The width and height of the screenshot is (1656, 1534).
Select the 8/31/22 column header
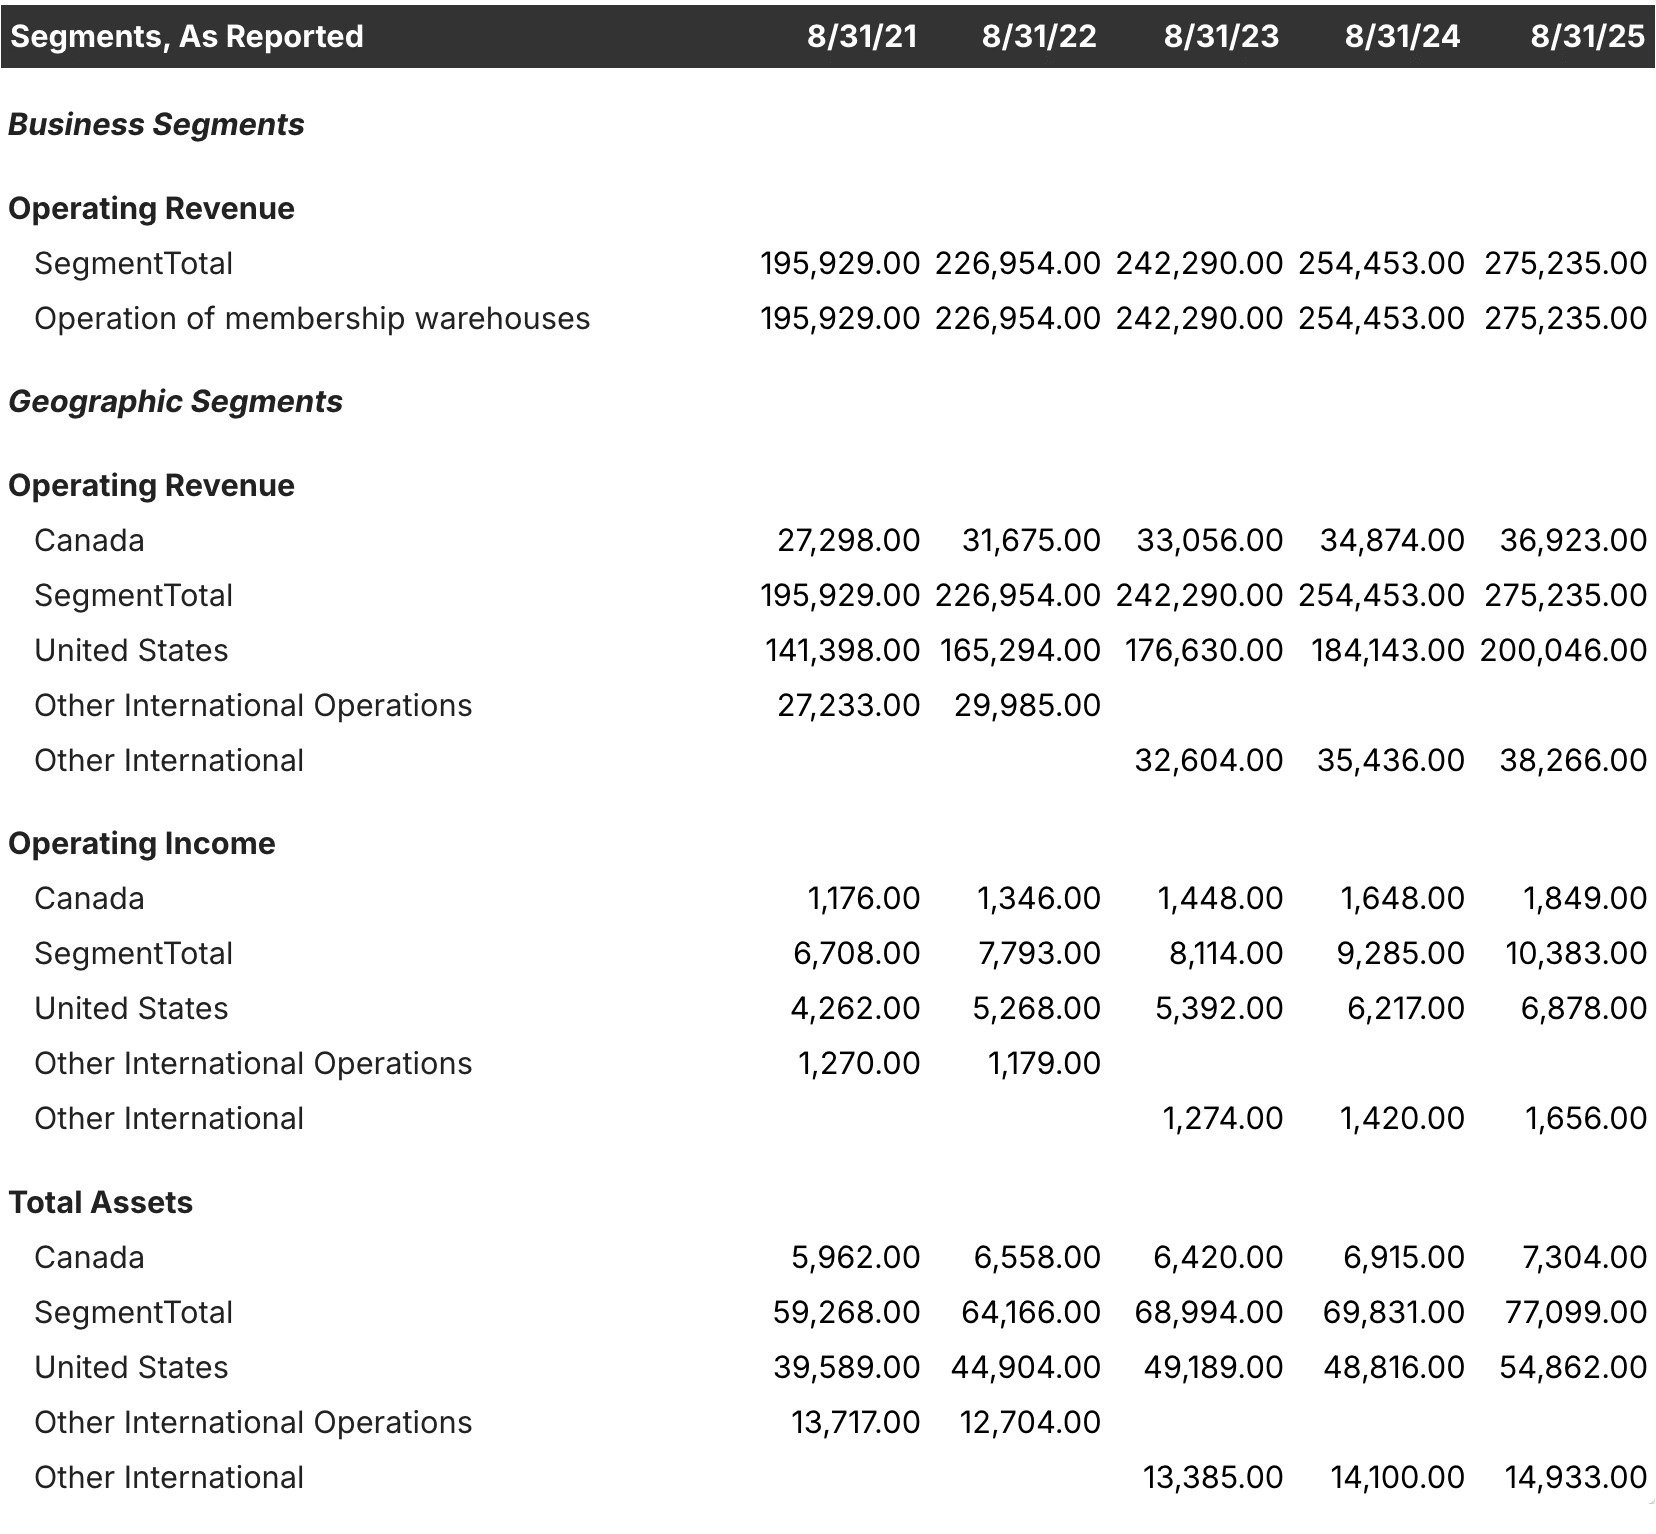(1039, 37)
